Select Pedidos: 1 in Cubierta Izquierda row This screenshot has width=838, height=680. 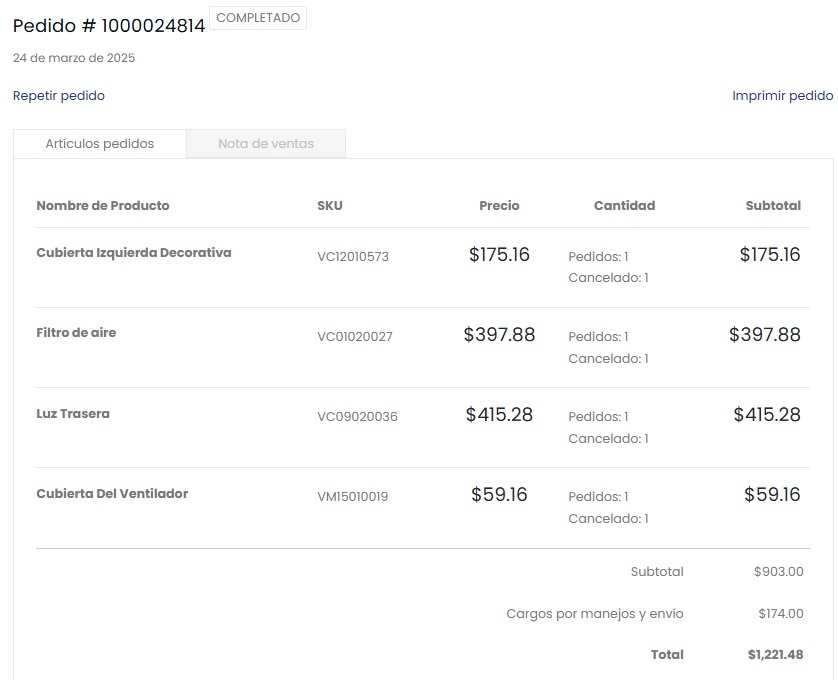[598, 257]
